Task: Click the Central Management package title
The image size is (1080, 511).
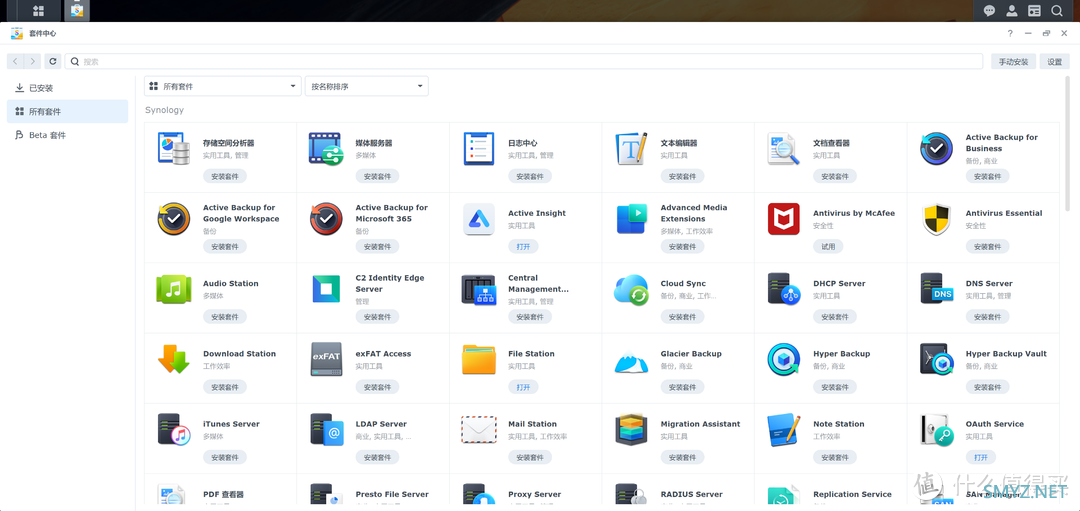Action: click(539, 284)
